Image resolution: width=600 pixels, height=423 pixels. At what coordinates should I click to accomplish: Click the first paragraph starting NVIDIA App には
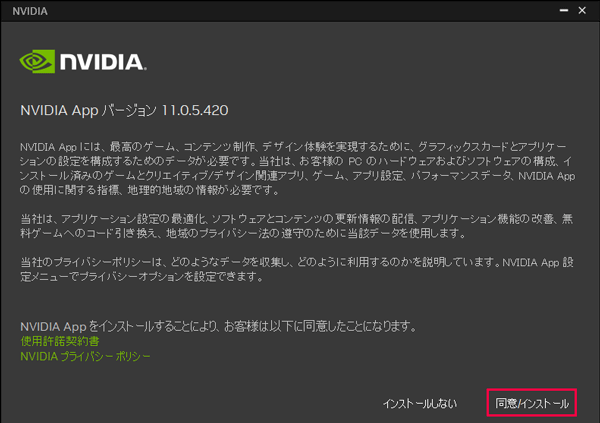coord(297,168)
